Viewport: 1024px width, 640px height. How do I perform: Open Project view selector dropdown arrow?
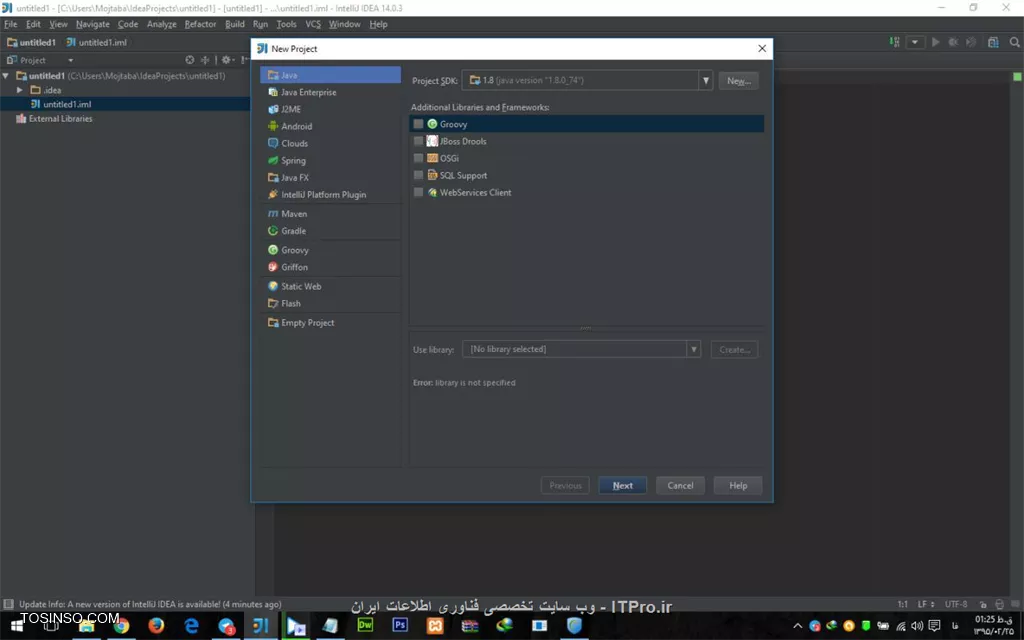(x=71, y=60)
